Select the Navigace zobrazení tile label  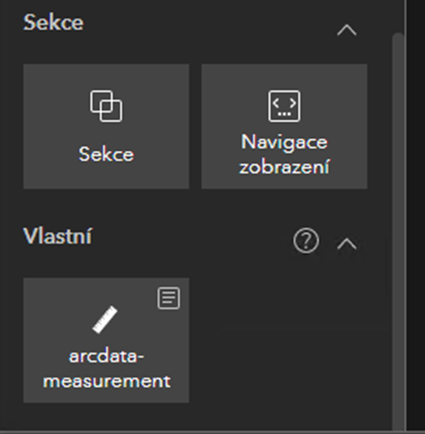tap(284, 154)
